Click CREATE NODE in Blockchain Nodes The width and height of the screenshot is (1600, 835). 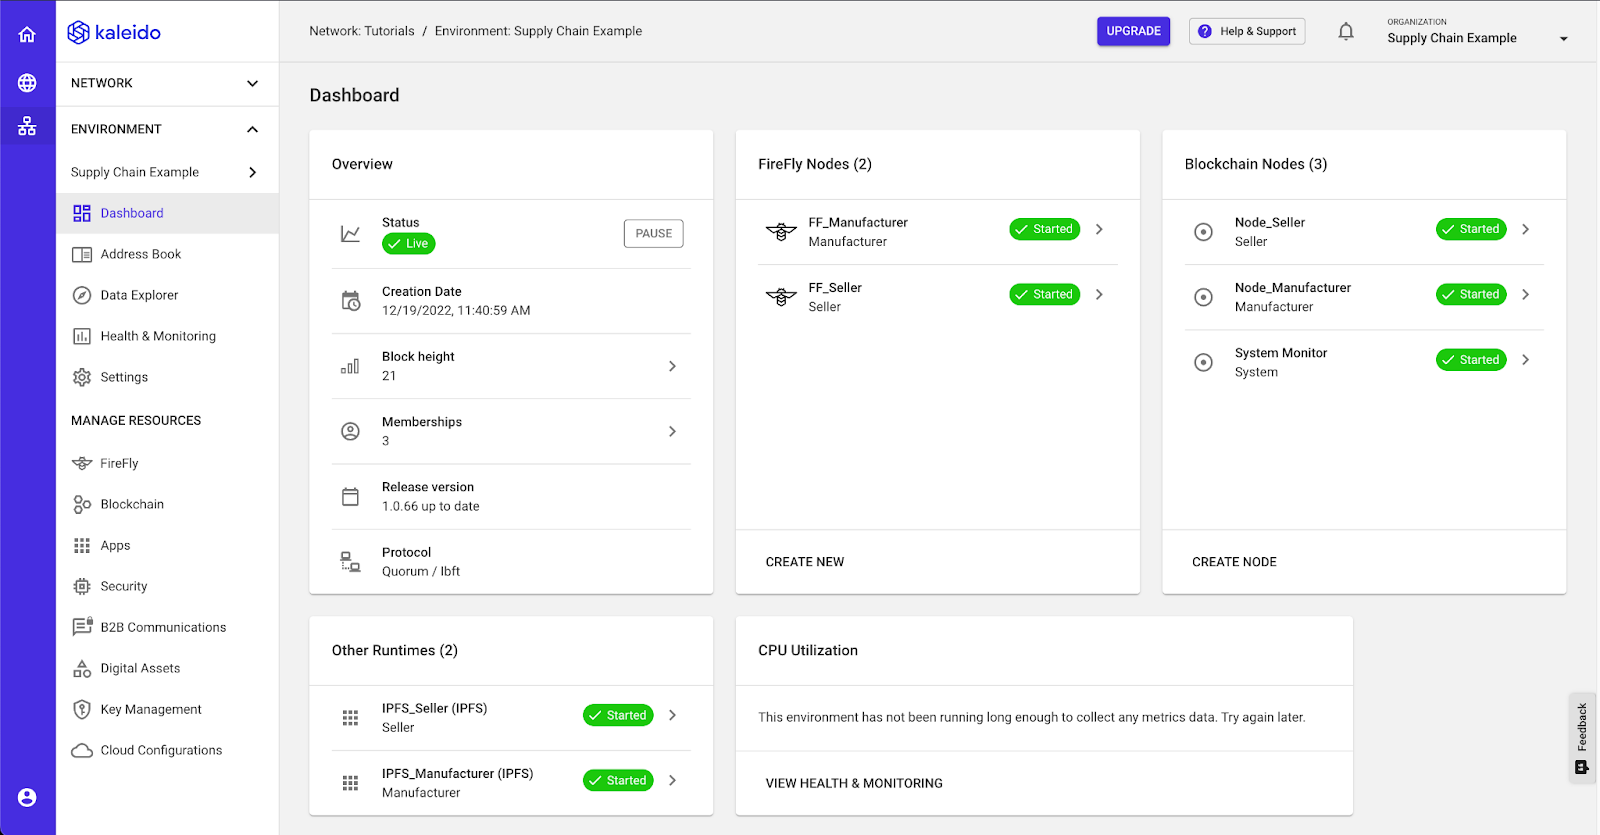coord(1234,562)
